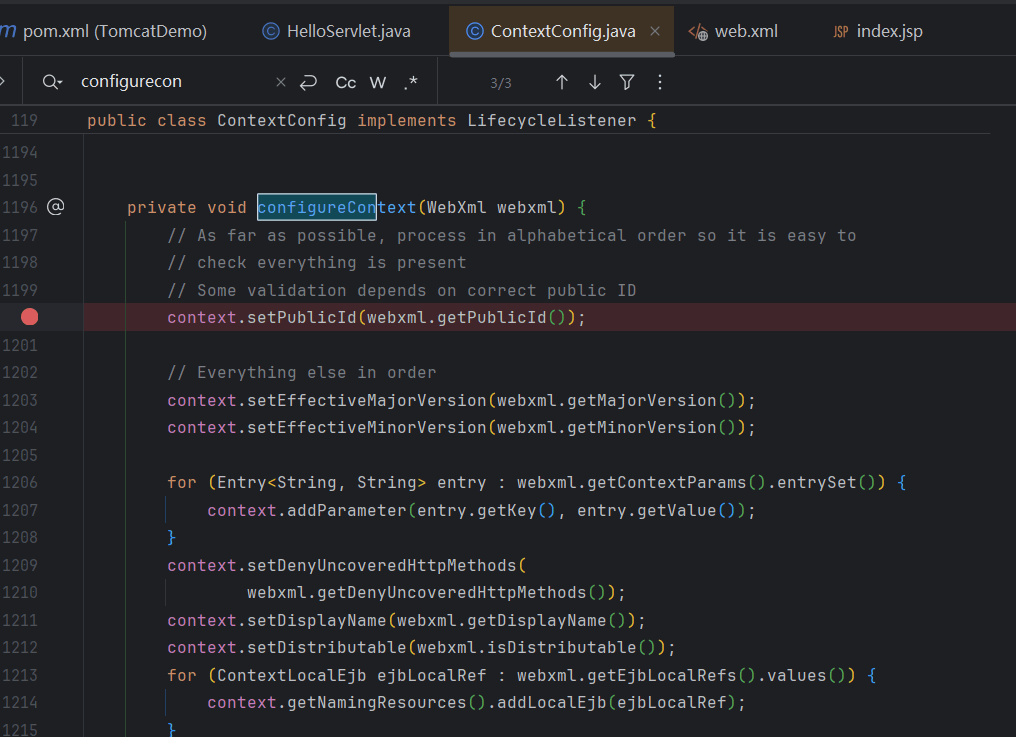Open more search options menu
This screenshot has width=1016, height=737.
660,82
